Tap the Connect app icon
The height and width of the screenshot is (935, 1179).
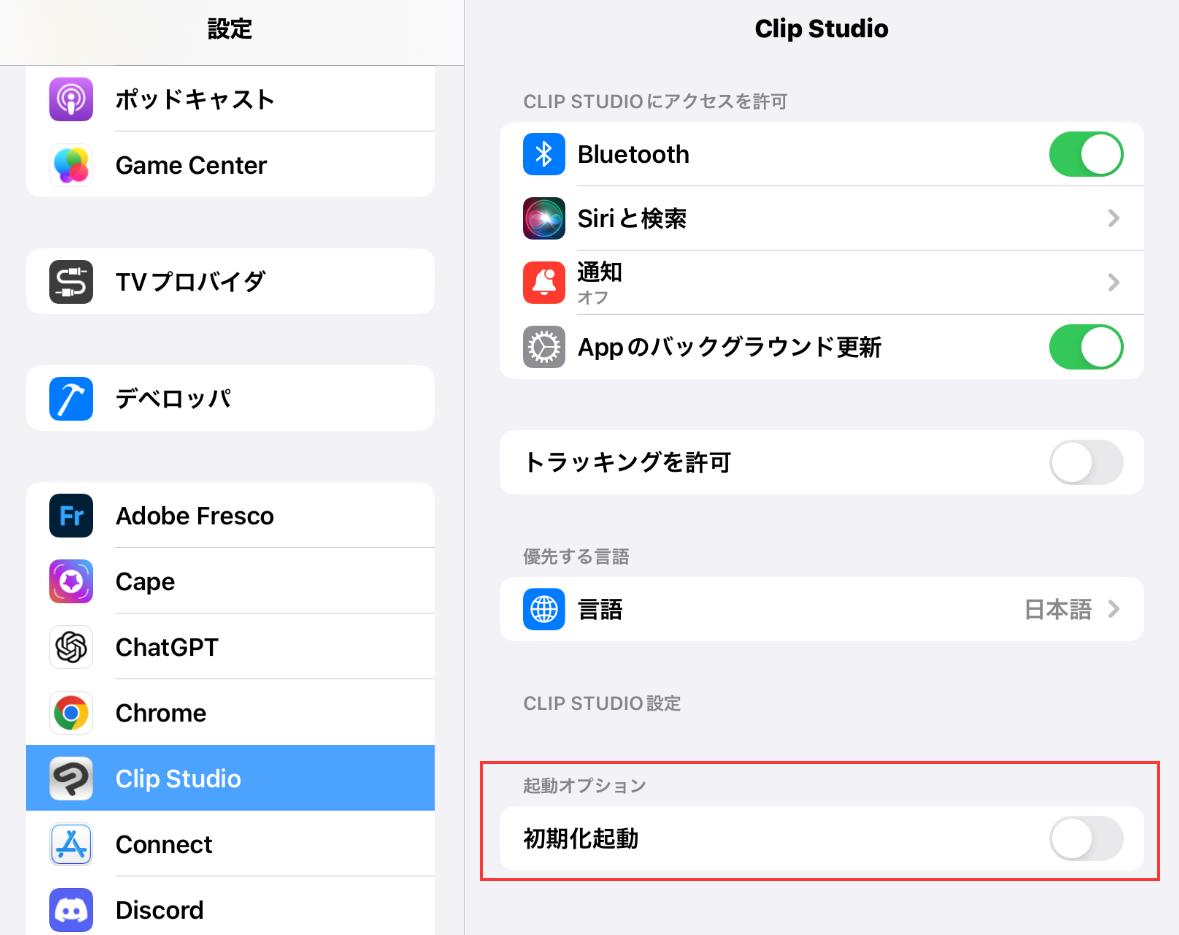coord(71,844)
